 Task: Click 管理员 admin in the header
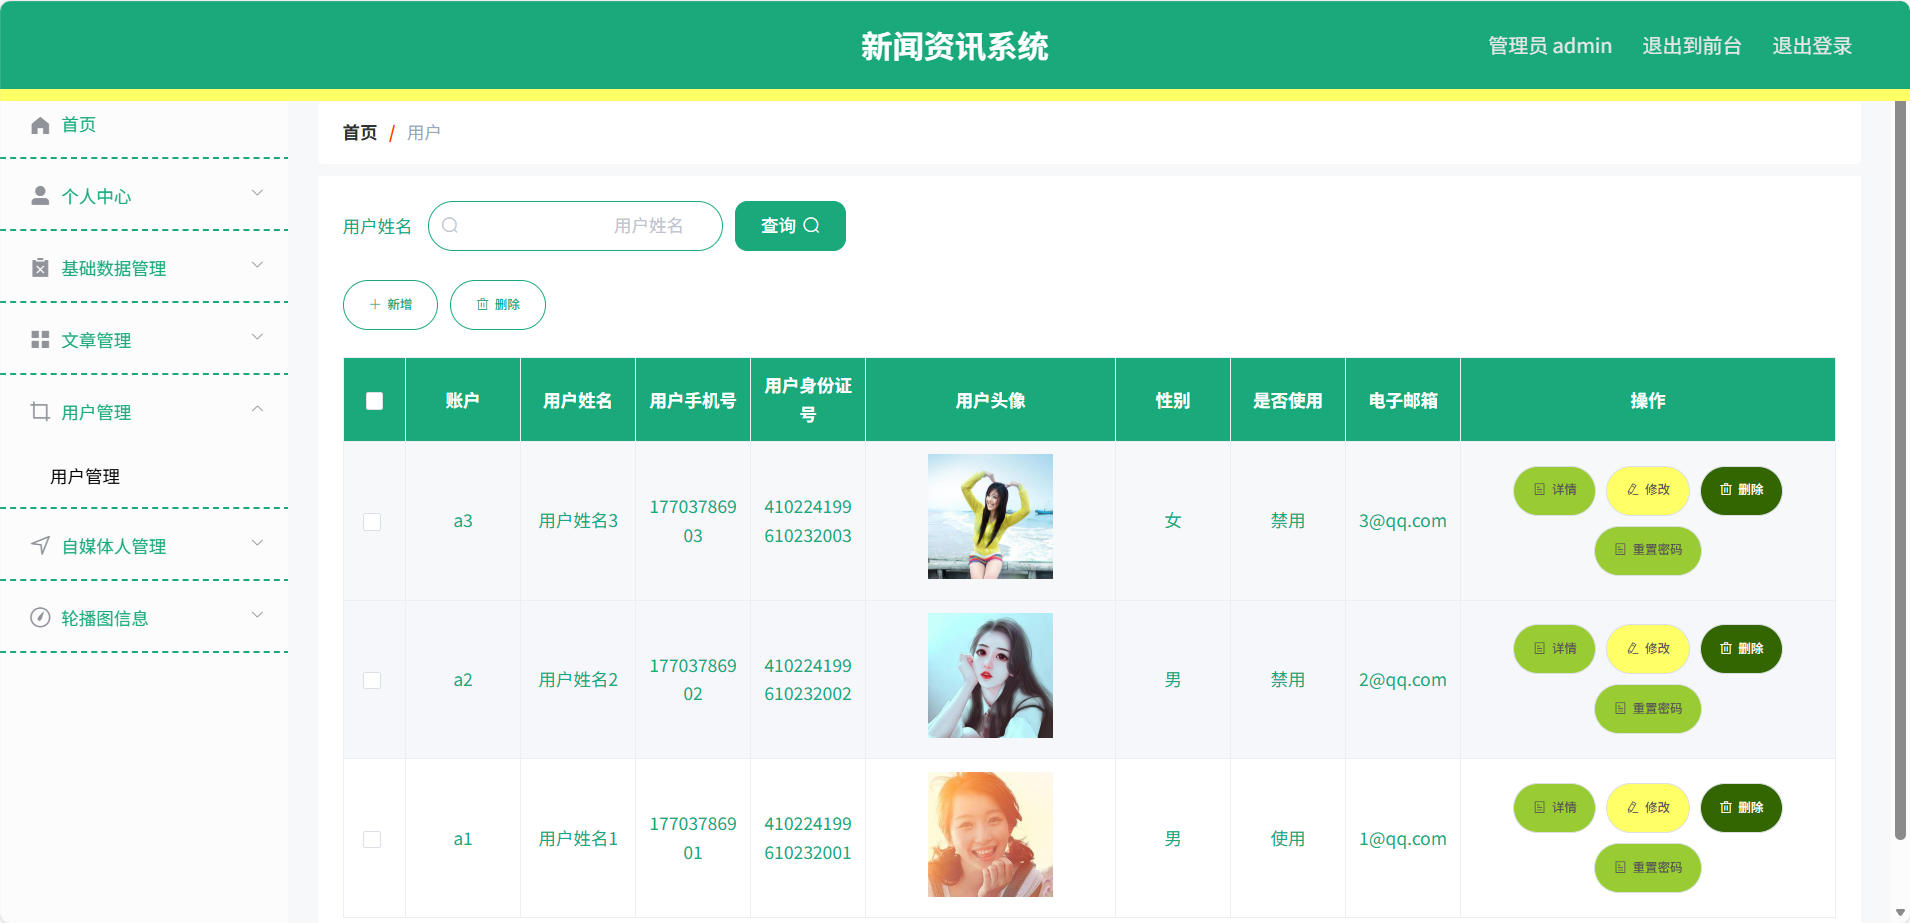1550,46
